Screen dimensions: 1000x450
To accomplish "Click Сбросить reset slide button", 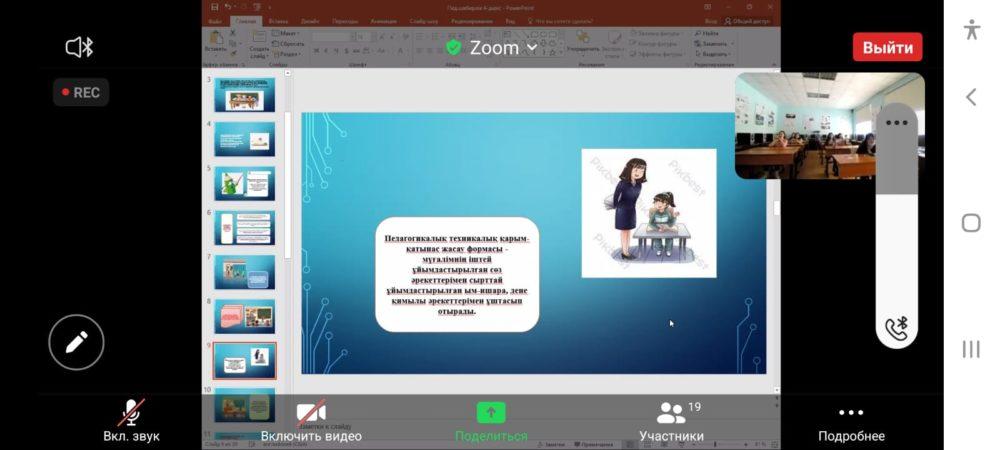I will point(287,44).
